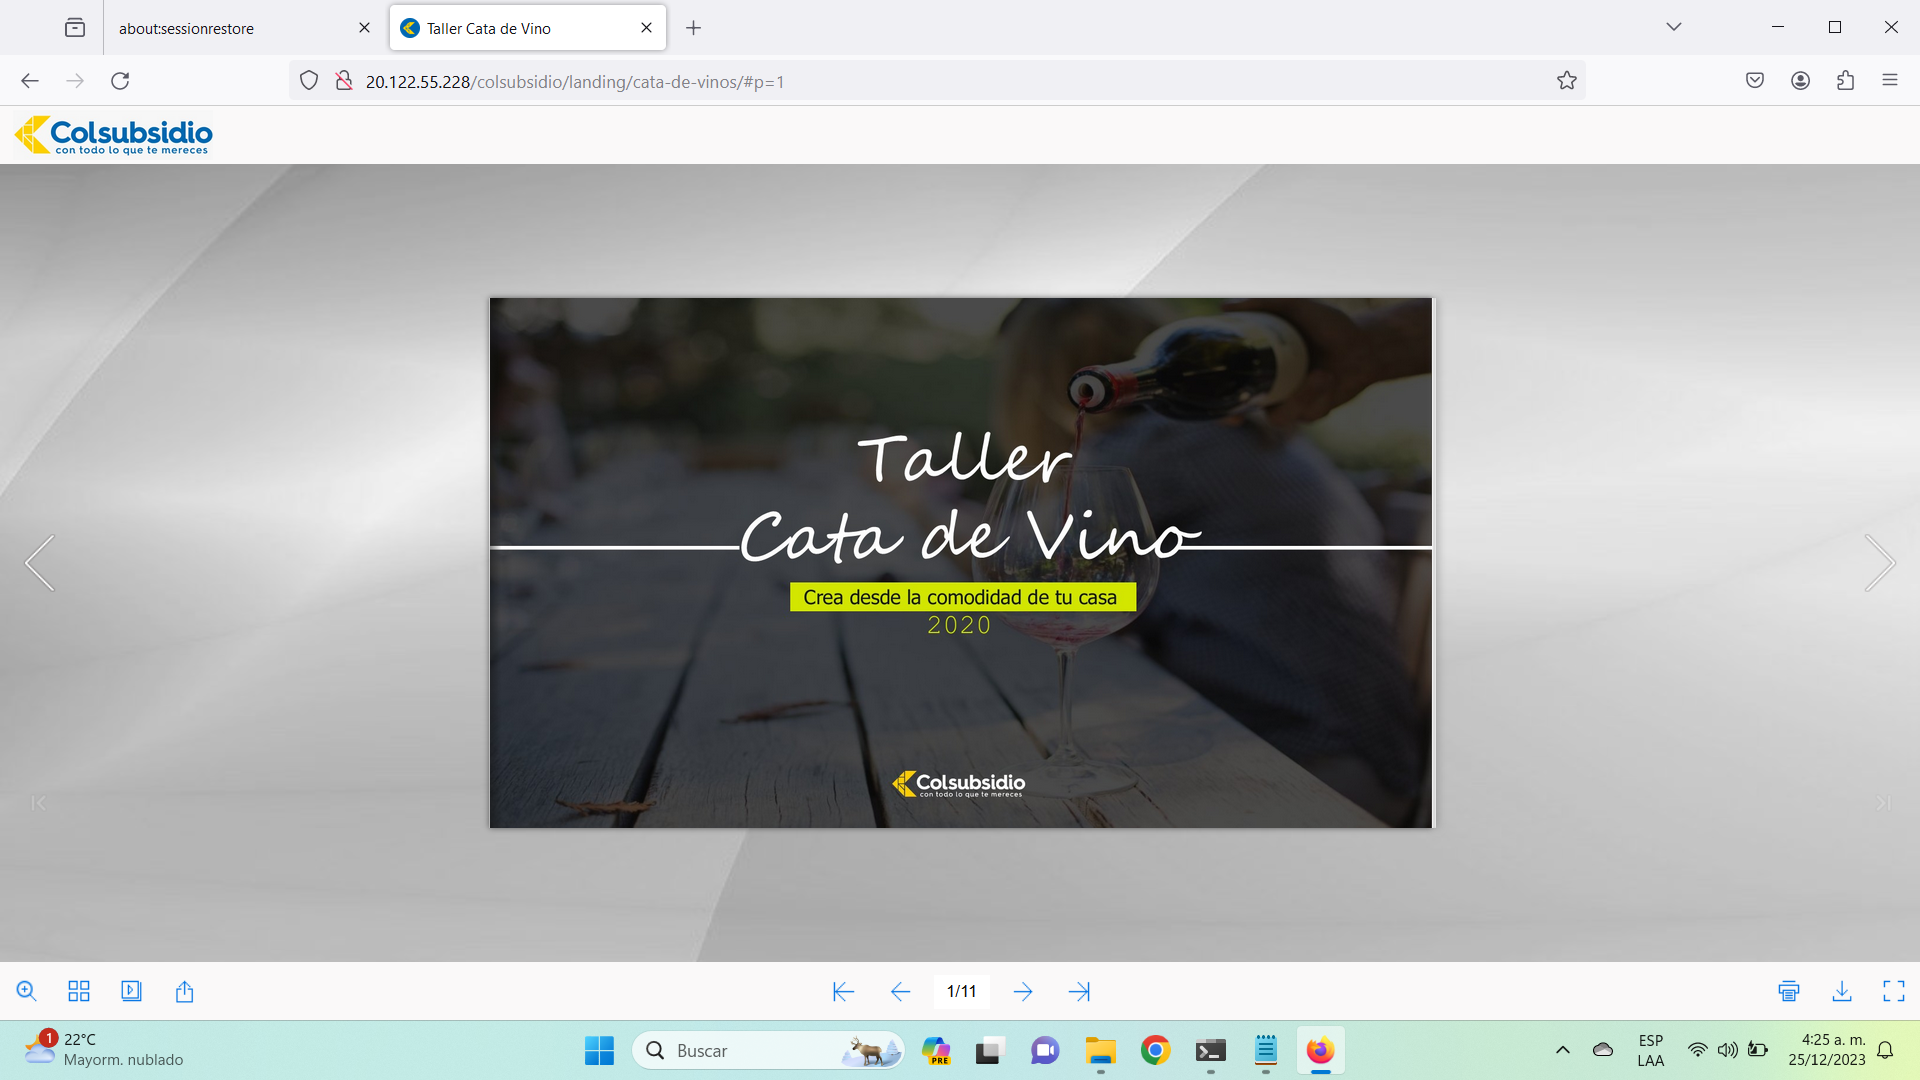Image resolution: width=1920 pixels, height=1080 pixels.
Task: Start the autoplay slideshow icon
Action: pyautogui.click(x=131, y=991)
